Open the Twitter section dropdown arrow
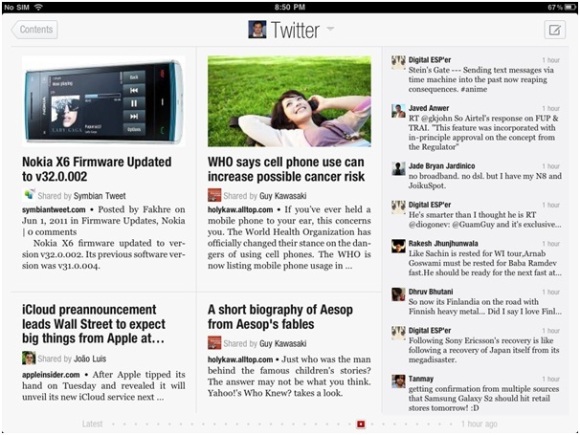Image resolution: width=580 pixels, height=435 pixels. 330,28
